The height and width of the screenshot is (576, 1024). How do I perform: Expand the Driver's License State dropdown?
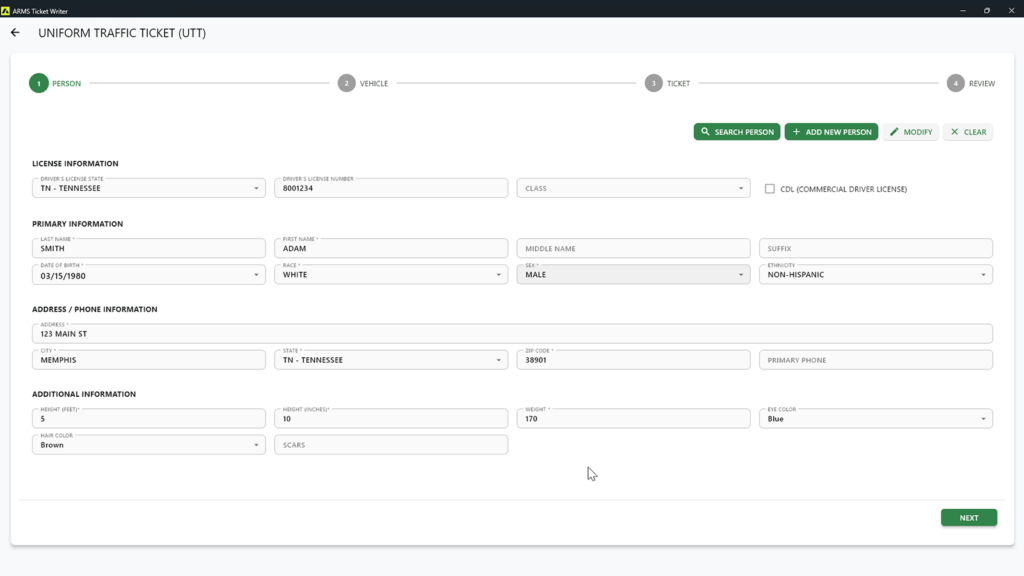[x=148, y=188]
